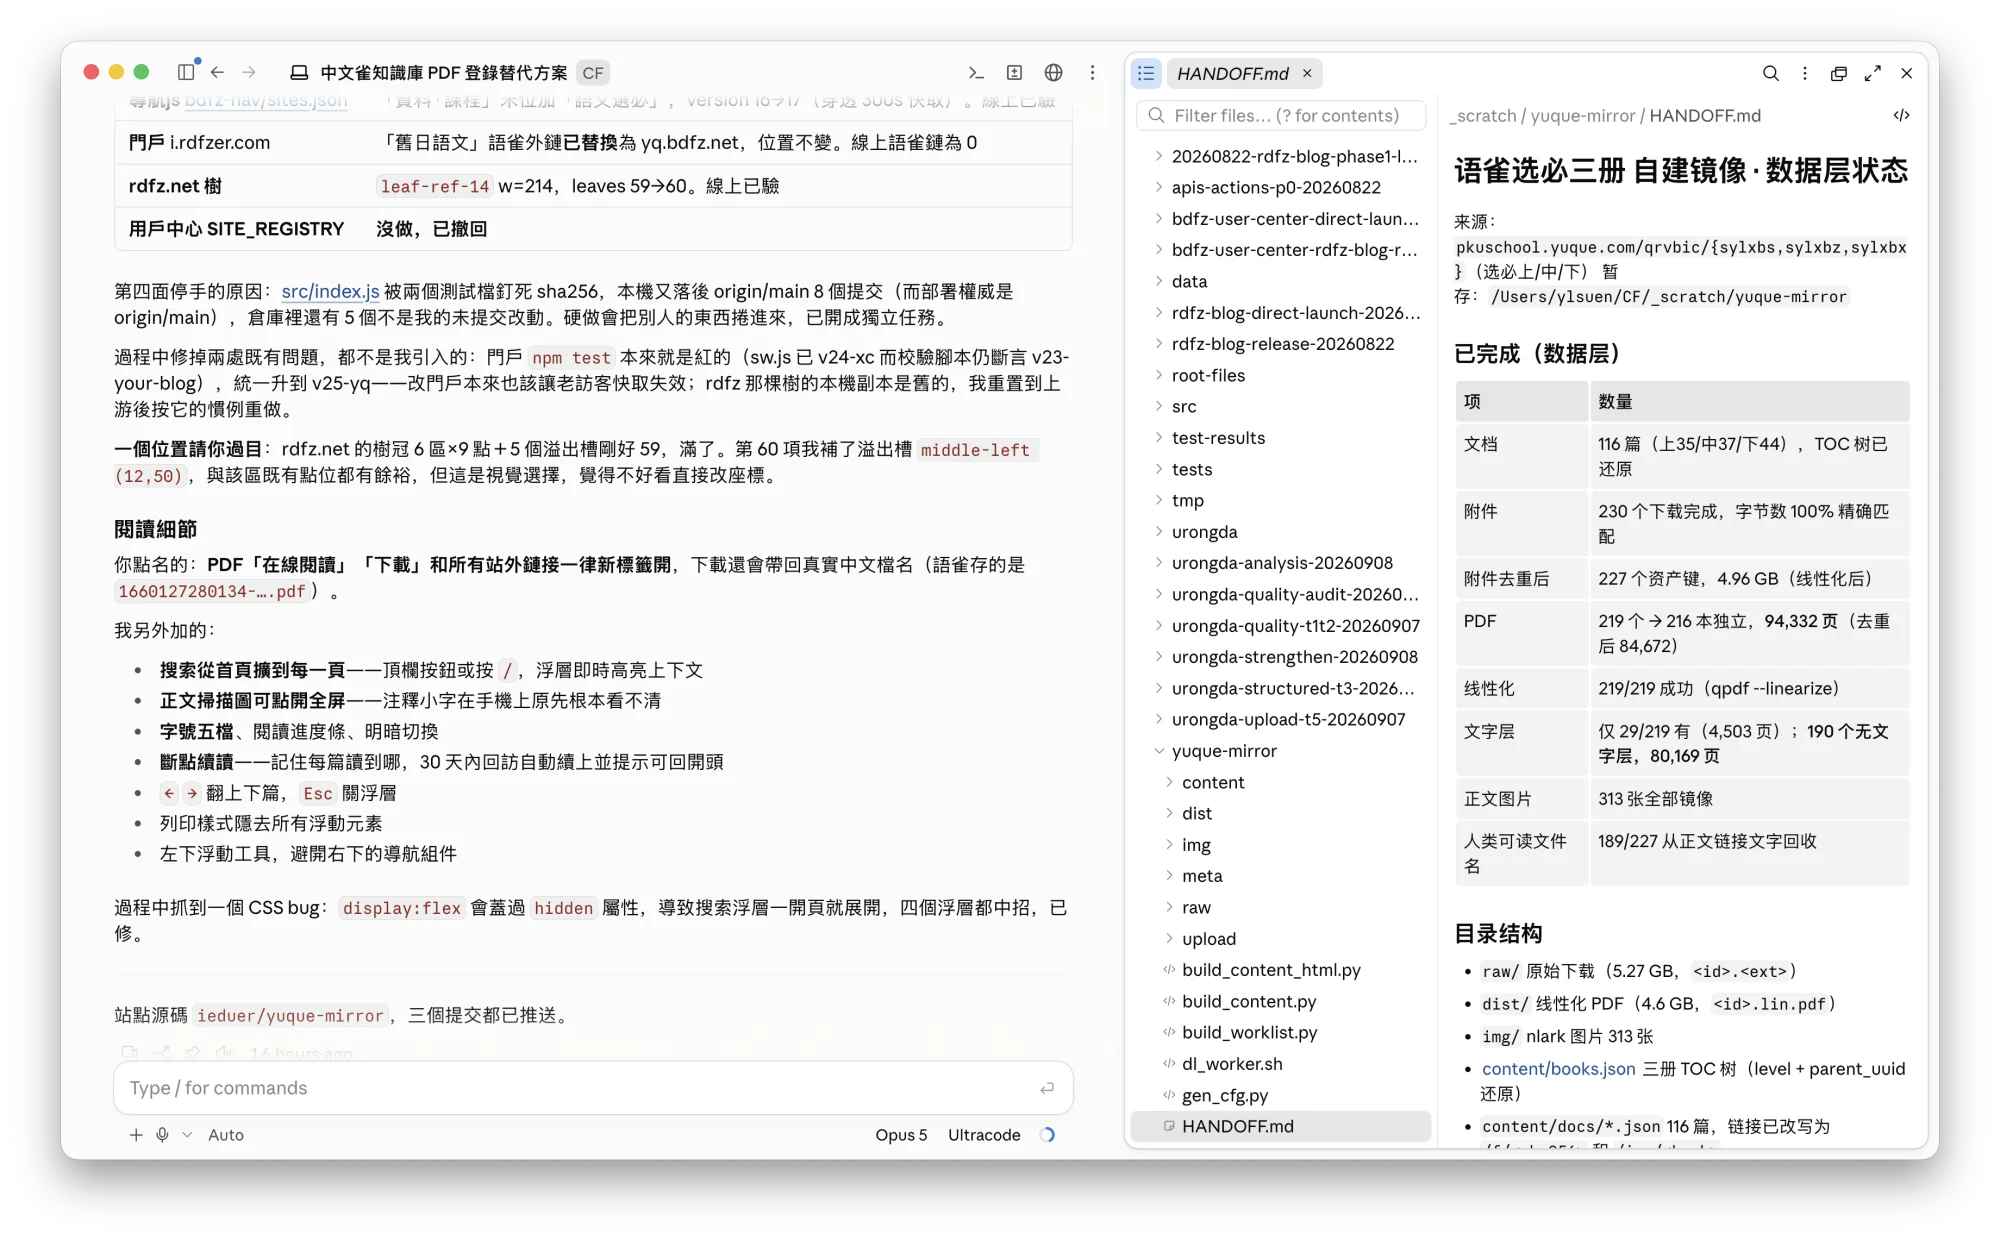Open the terminal prompt icon
Viewport: 2000px width, 1240px height.
pyautogui.click(x=976, y=72)
